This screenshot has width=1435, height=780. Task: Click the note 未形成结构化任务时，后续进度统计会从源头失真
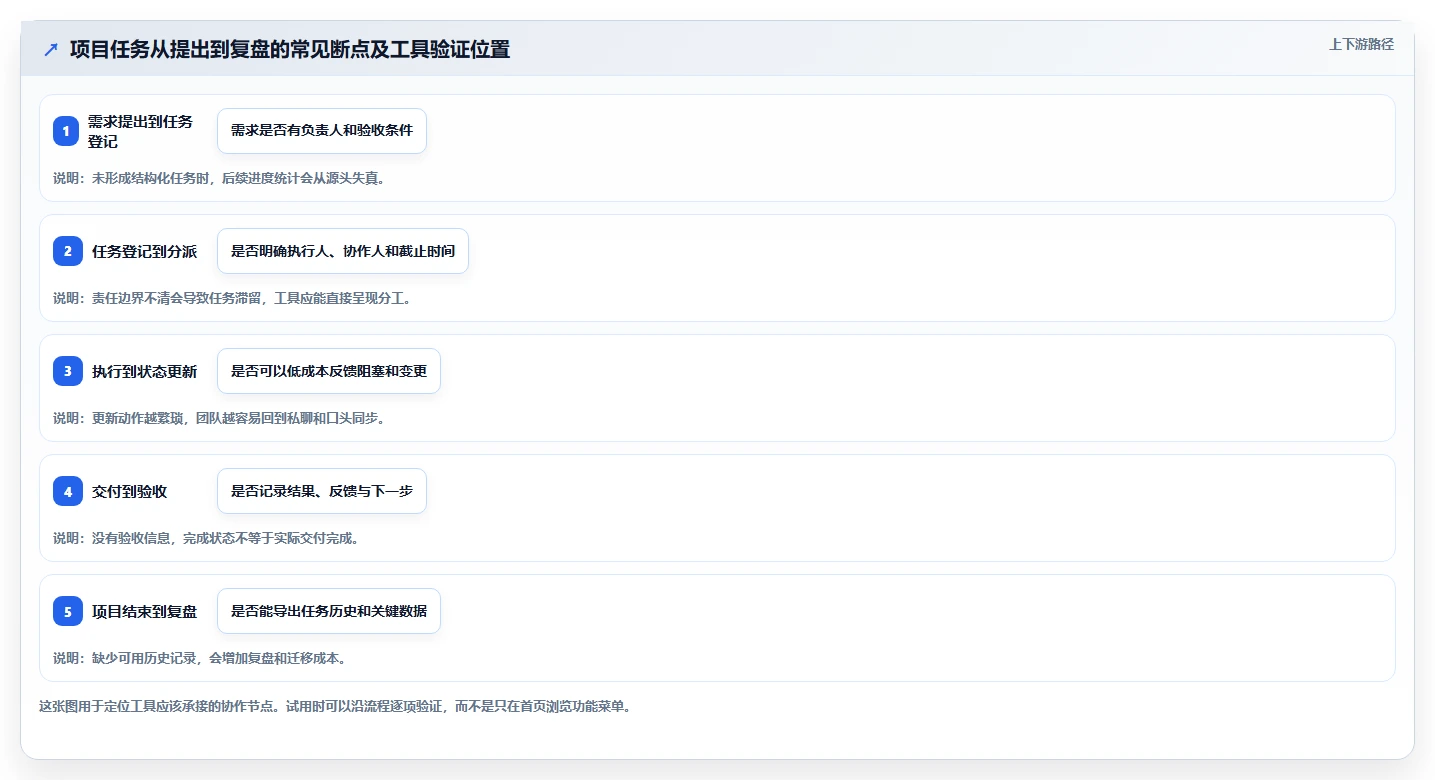pos(238,178)
